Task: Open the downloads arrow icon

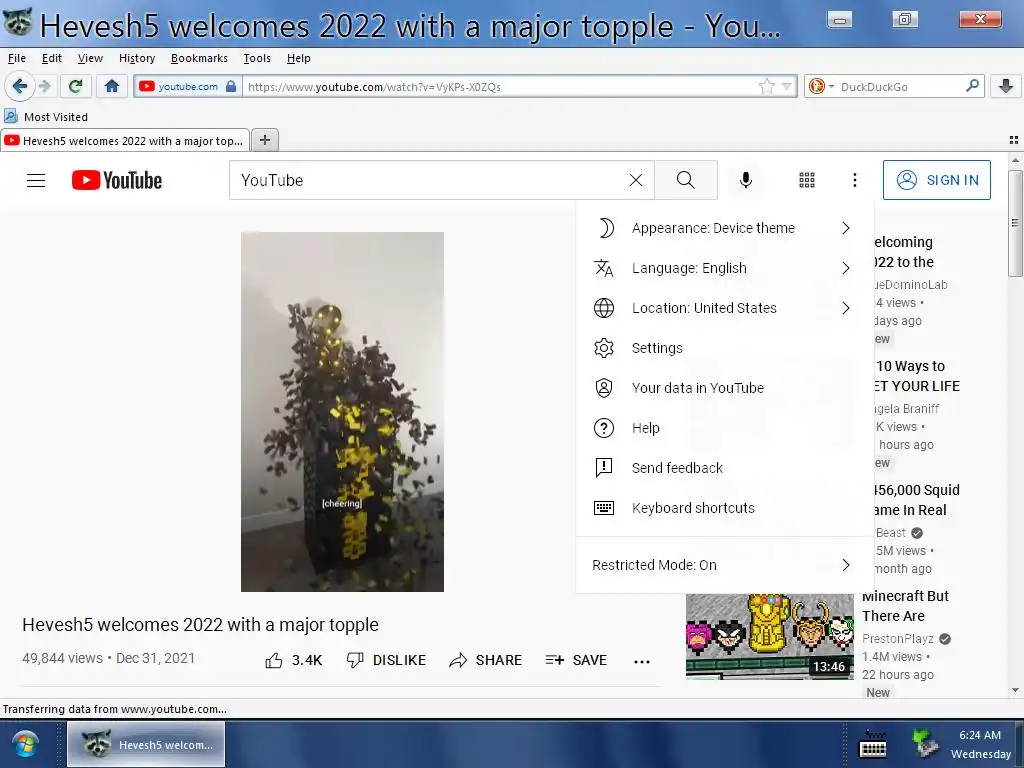Action: click(x=1006, y=86)
